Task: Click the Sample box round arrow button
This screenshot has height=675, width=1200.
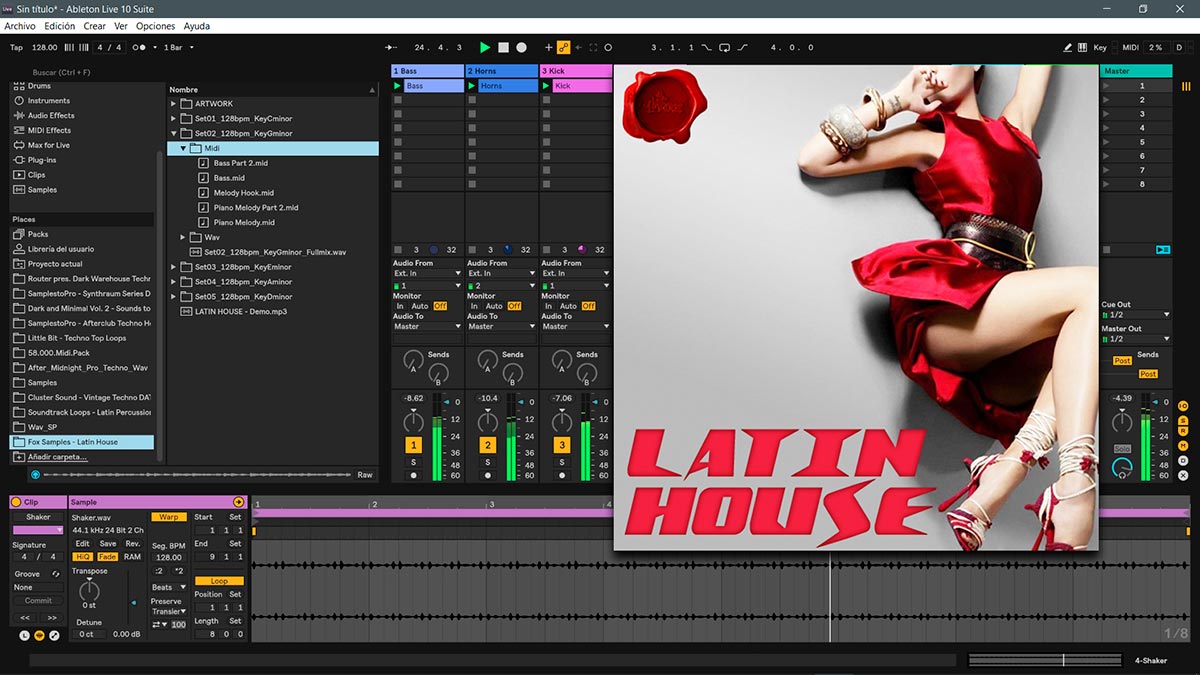Action: [238, 502]
